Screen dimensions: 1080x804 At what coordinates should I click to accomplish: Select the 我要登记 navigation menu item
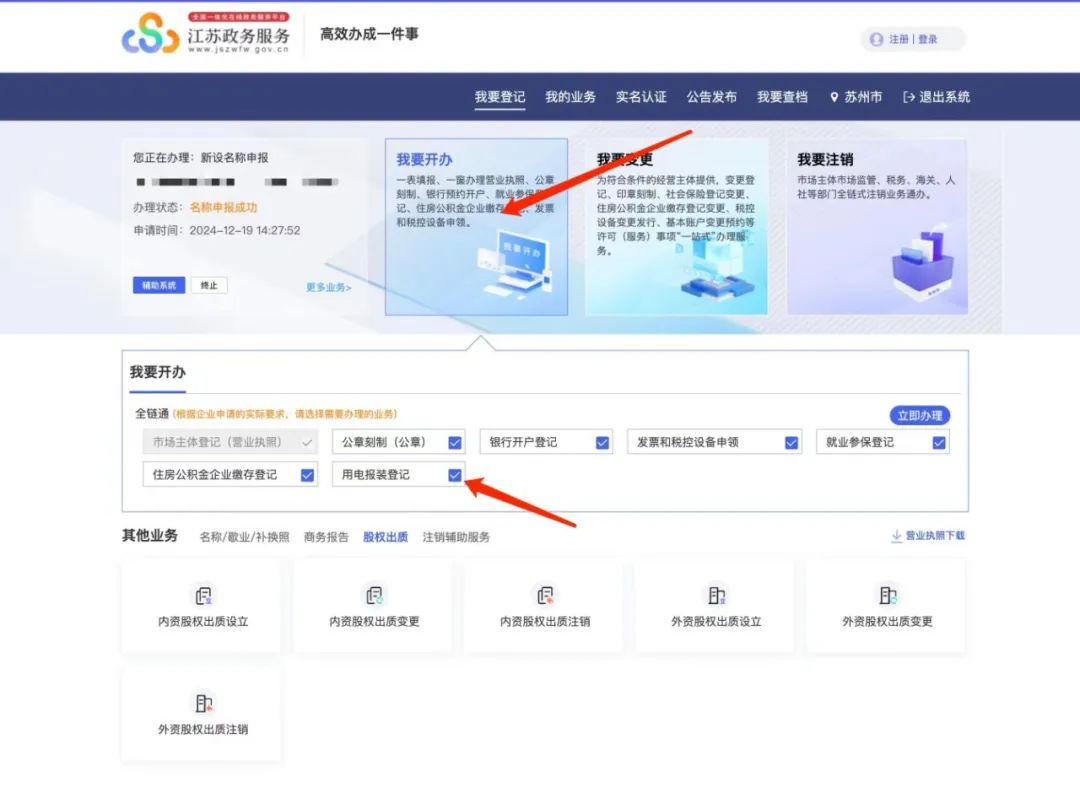coord(498,96)
